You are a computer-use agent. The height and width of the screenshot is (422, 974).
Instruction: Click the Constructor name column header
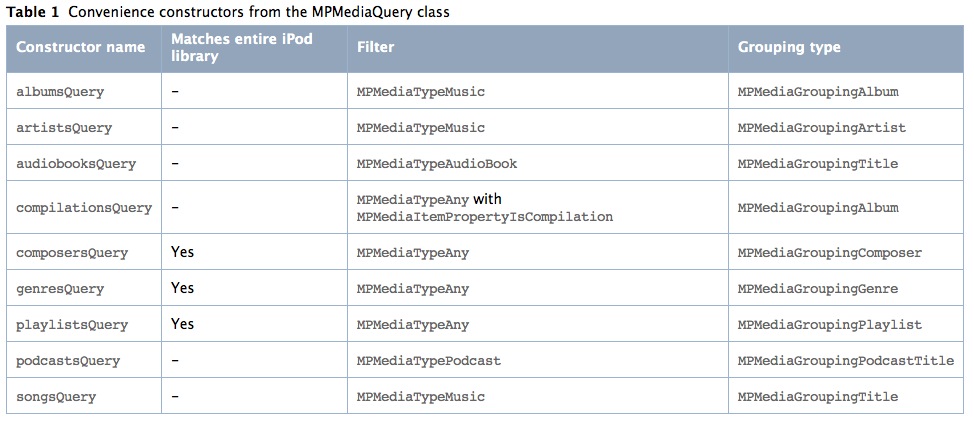click(x=81, y=47)
